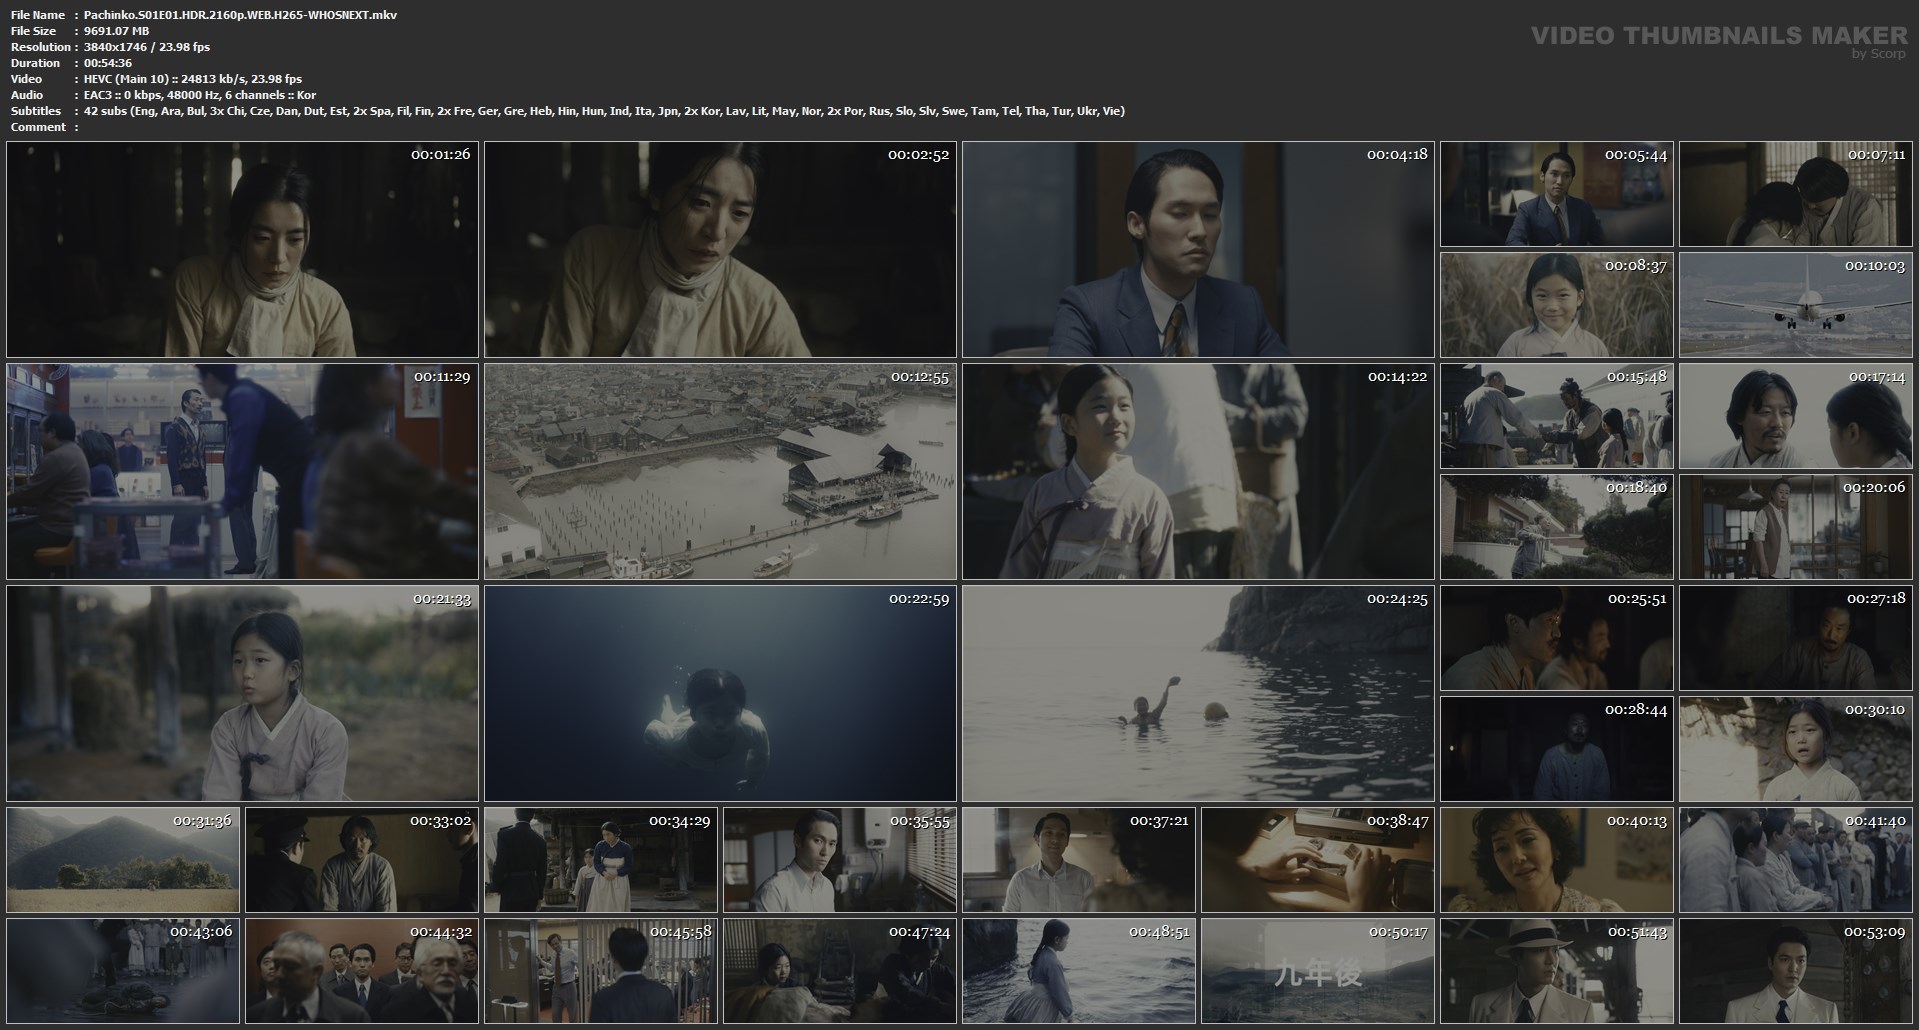Open the thumbnail stamped 00:33:02
Image resolution: width=1919 pixels, height=1030 pixels.
click(362, 860)
